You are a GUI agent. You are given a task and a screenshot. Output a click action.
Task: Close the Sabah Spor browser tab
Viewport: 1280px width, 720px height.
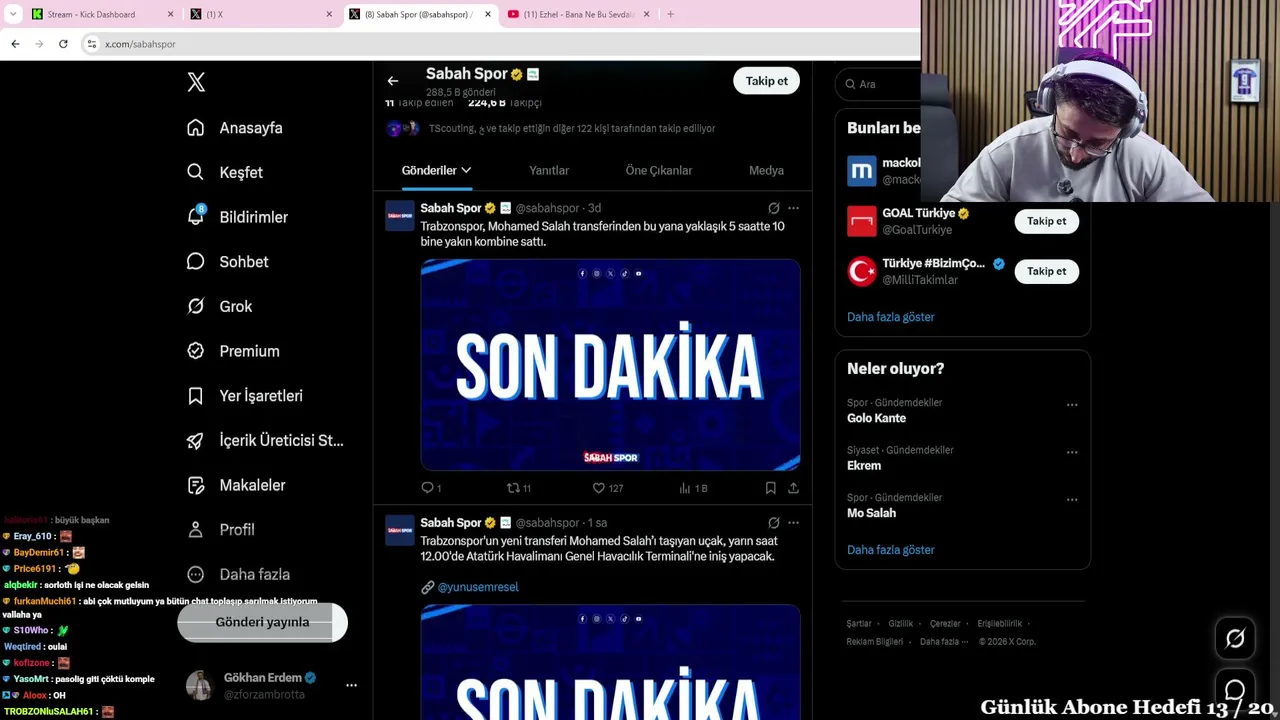click(488, 14)
